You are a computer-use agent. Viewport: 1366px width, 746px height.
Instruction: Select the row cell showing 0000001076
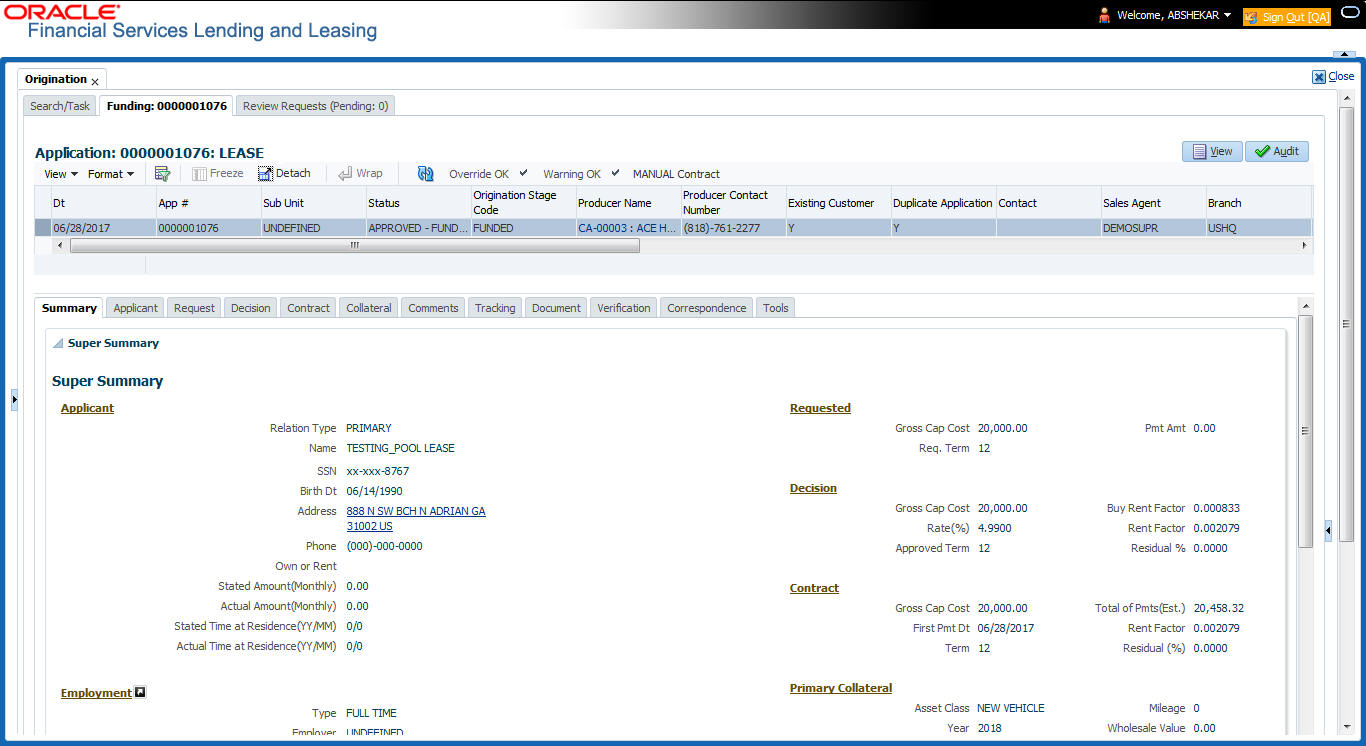(208, 228)
